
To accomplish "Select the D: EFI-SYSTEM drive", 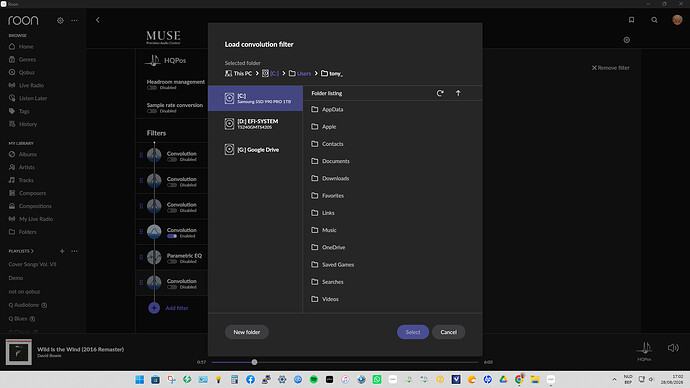I will point(255,124).
